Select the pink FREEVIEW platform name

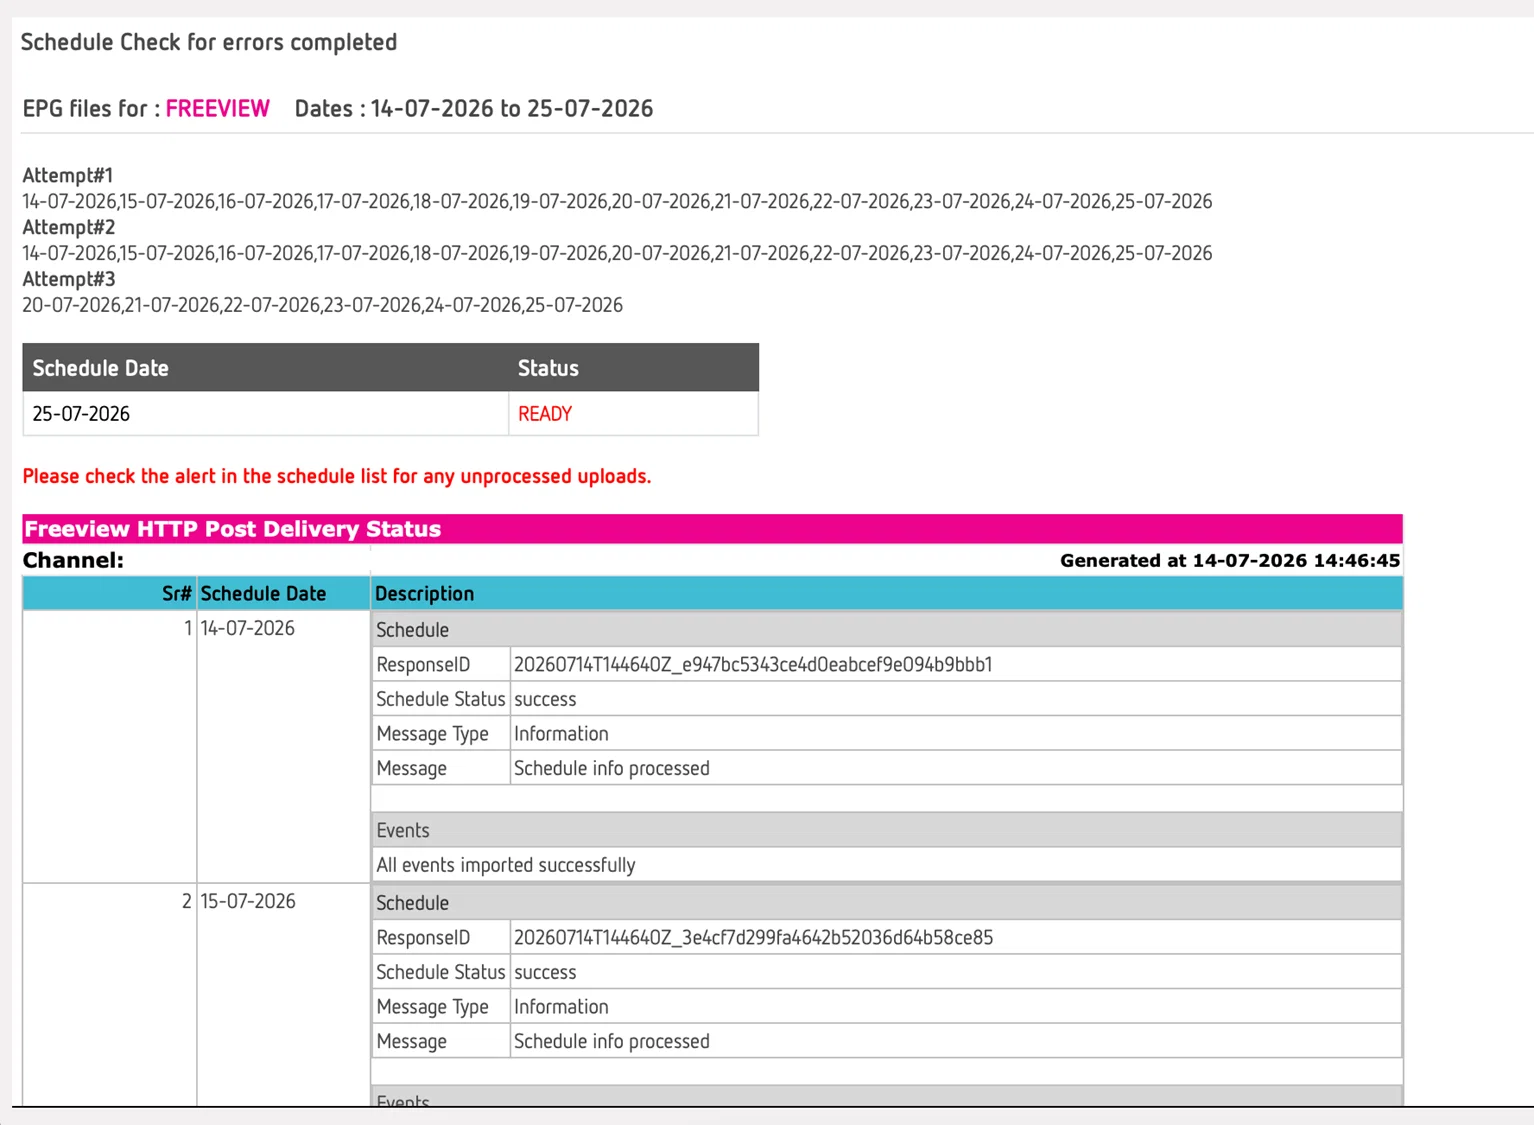click(218, 108)
